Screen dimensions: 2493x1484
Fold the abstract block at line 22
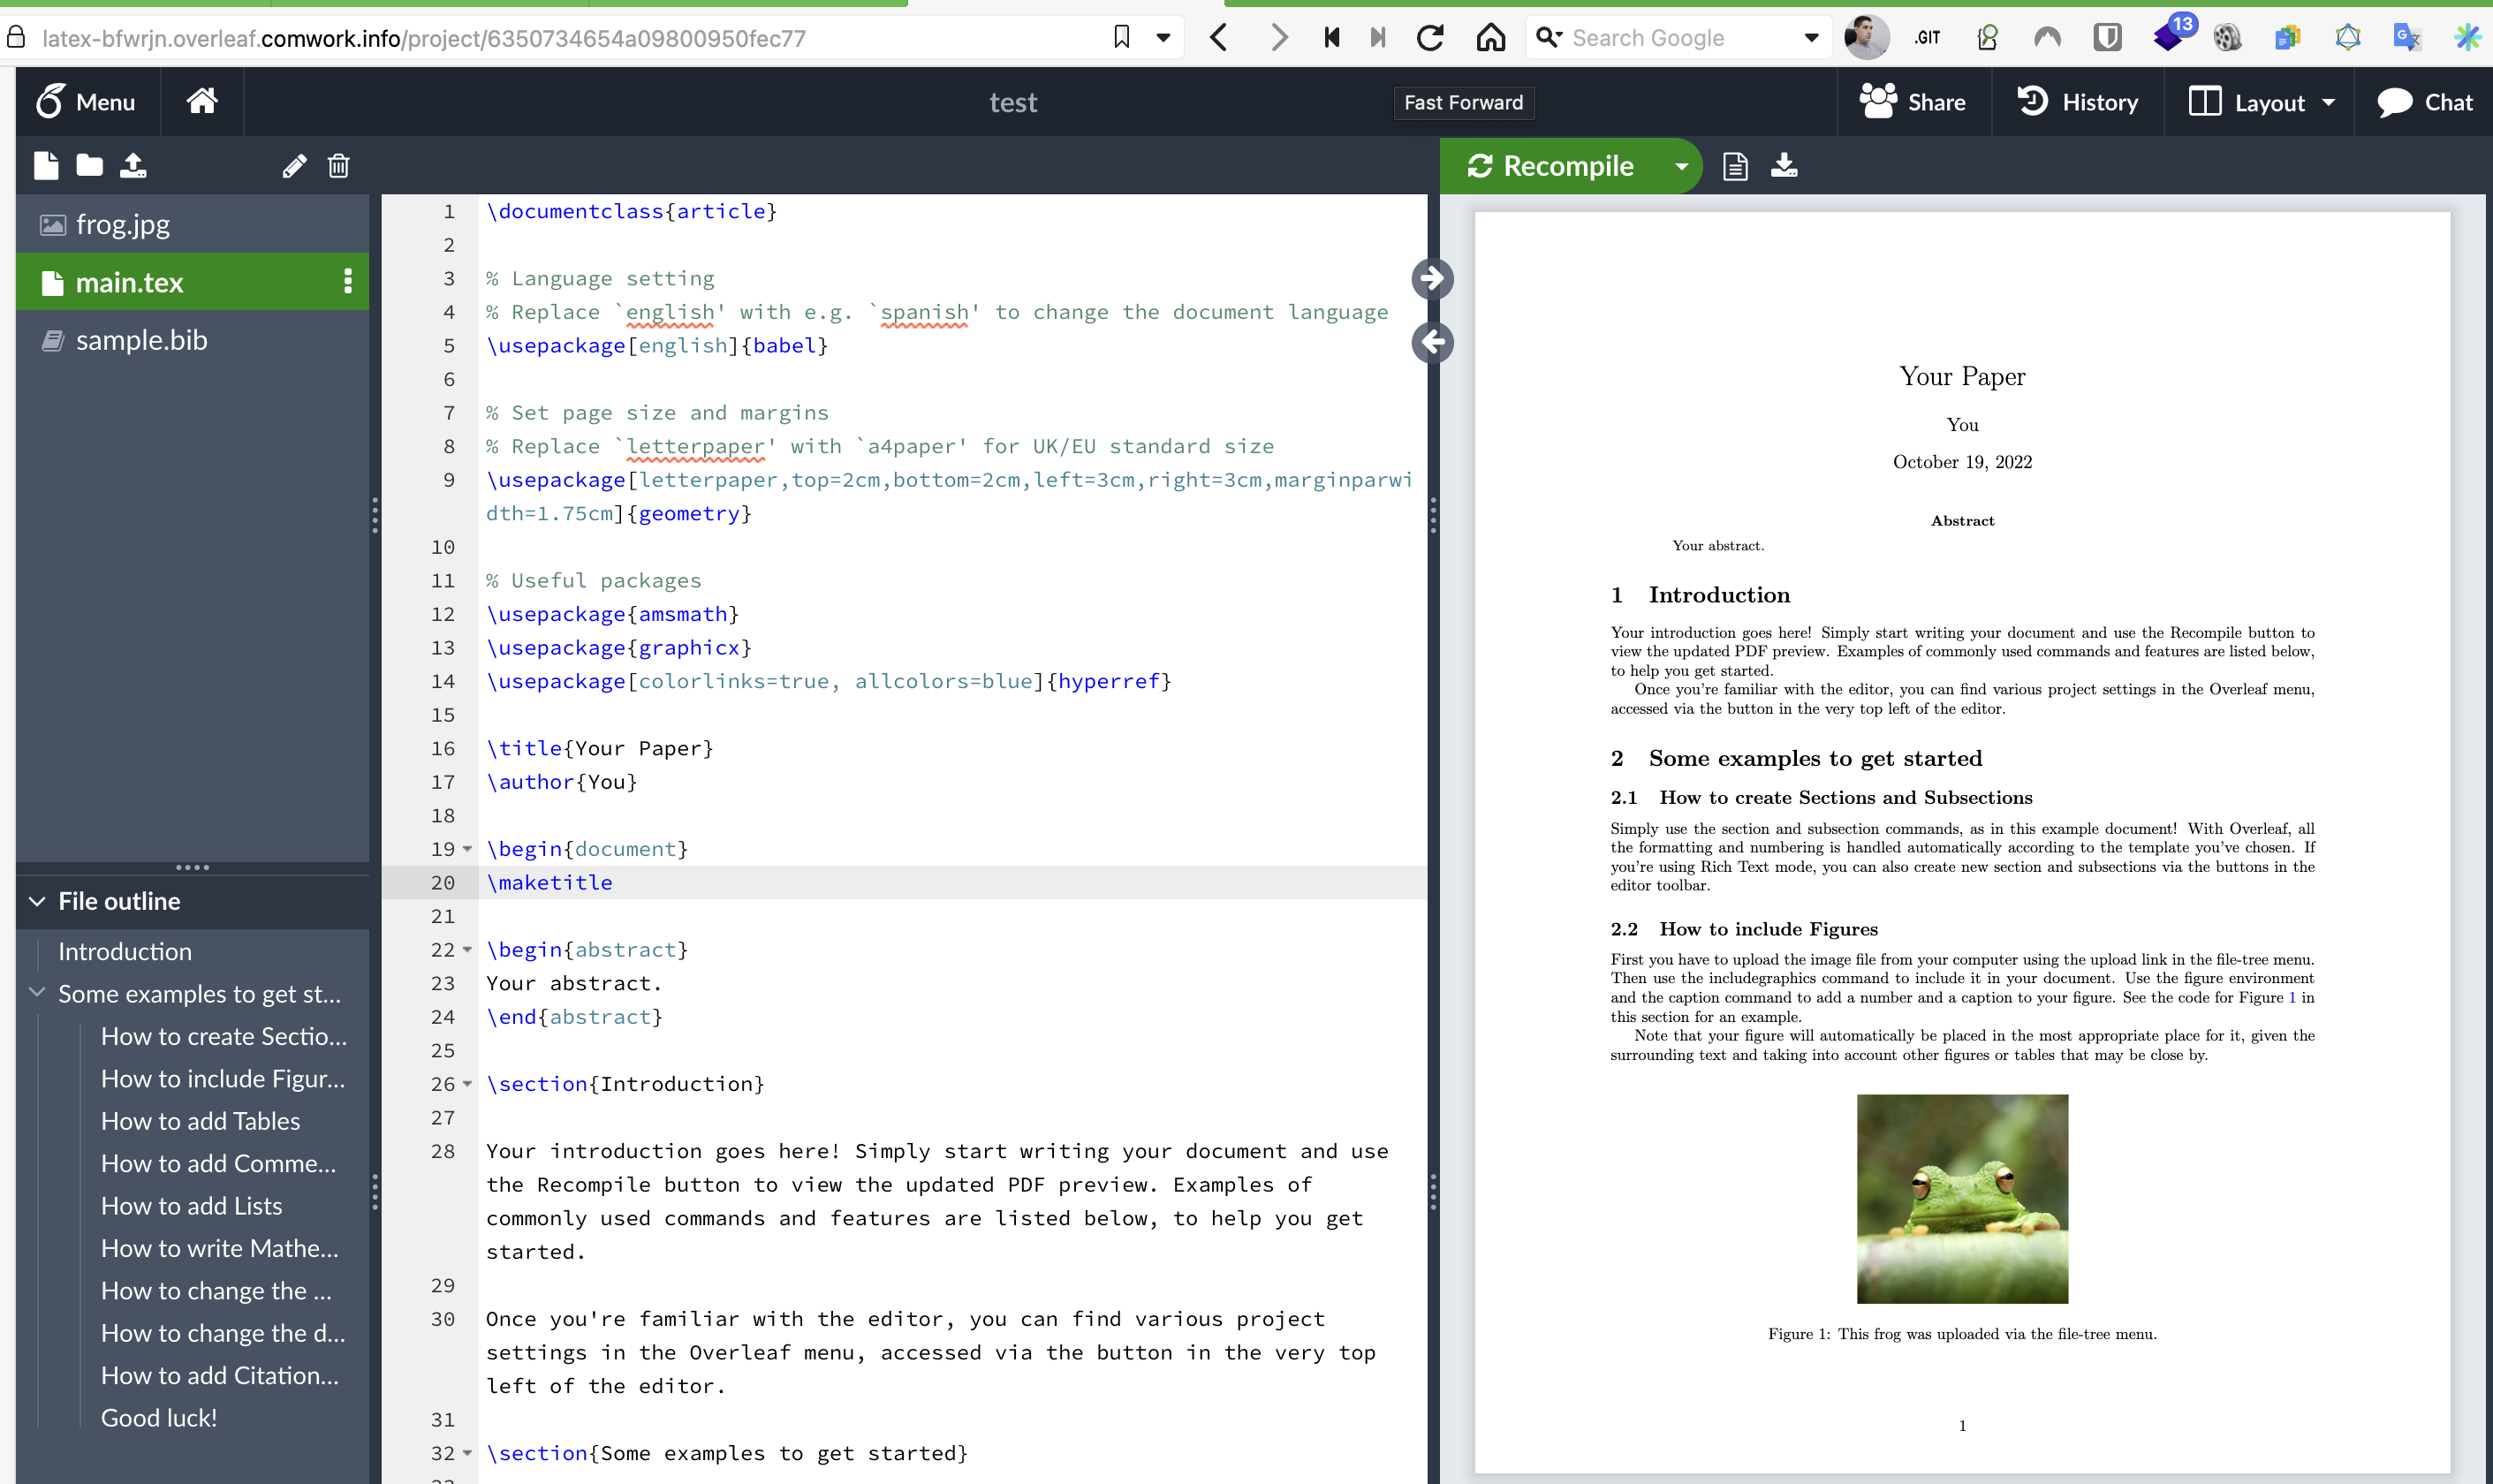467,950
